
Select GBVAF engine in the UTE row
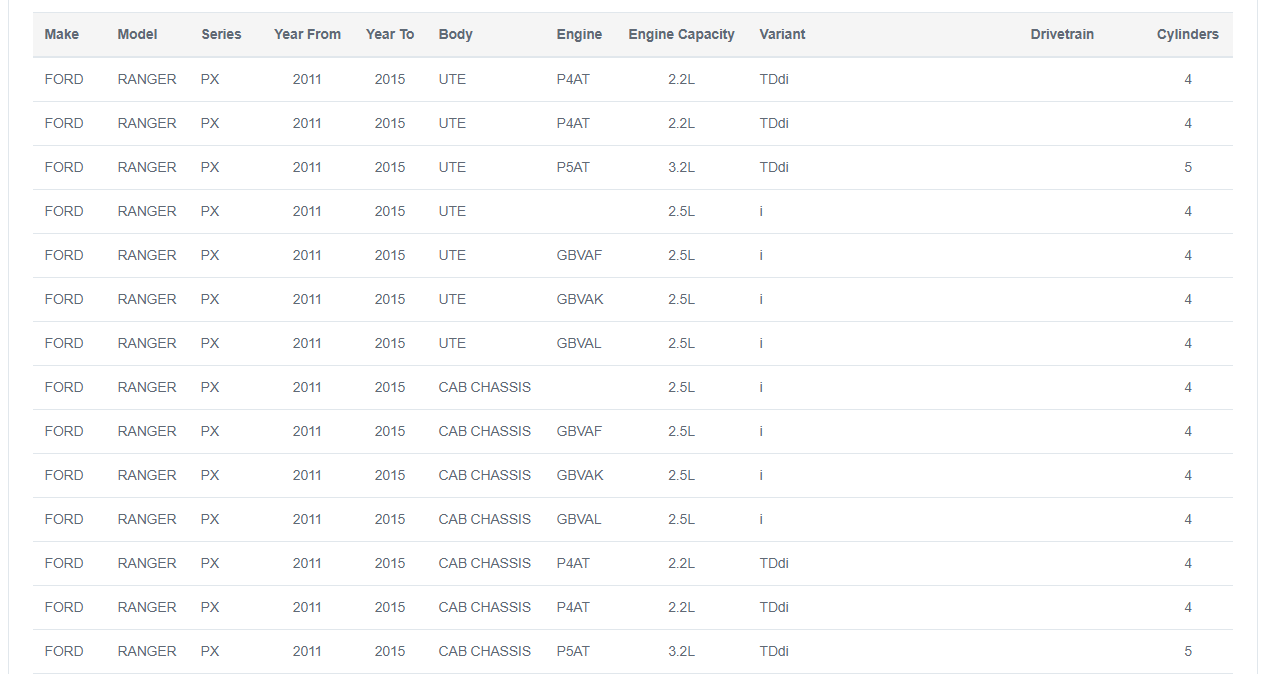point(580,255)
